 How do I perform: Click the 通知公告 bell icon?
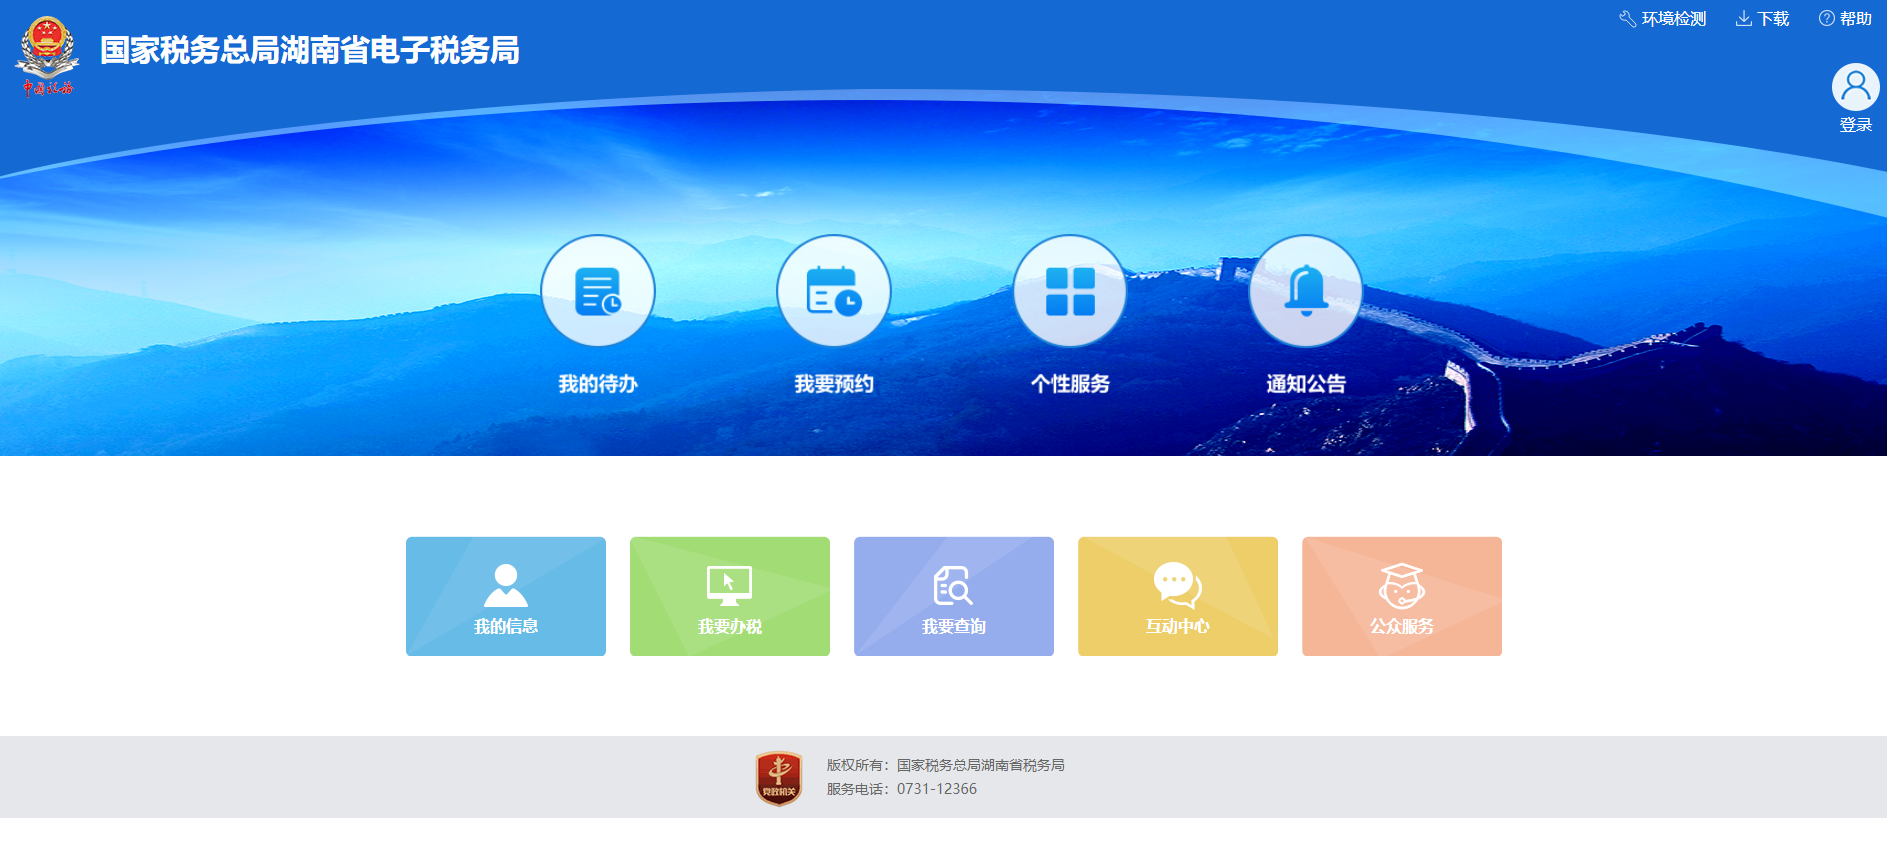point(1306,291)
